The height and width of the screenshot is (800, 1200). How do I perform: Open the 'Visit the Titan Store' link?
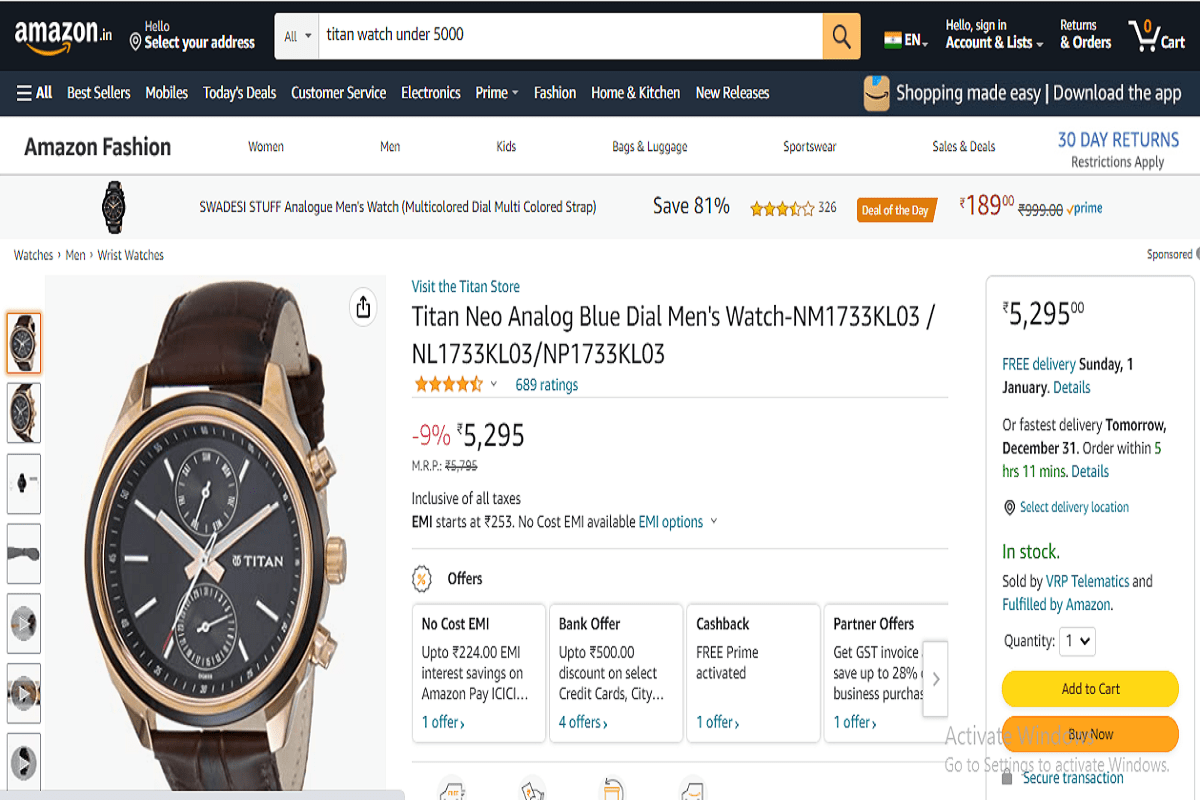coord(465,286)
